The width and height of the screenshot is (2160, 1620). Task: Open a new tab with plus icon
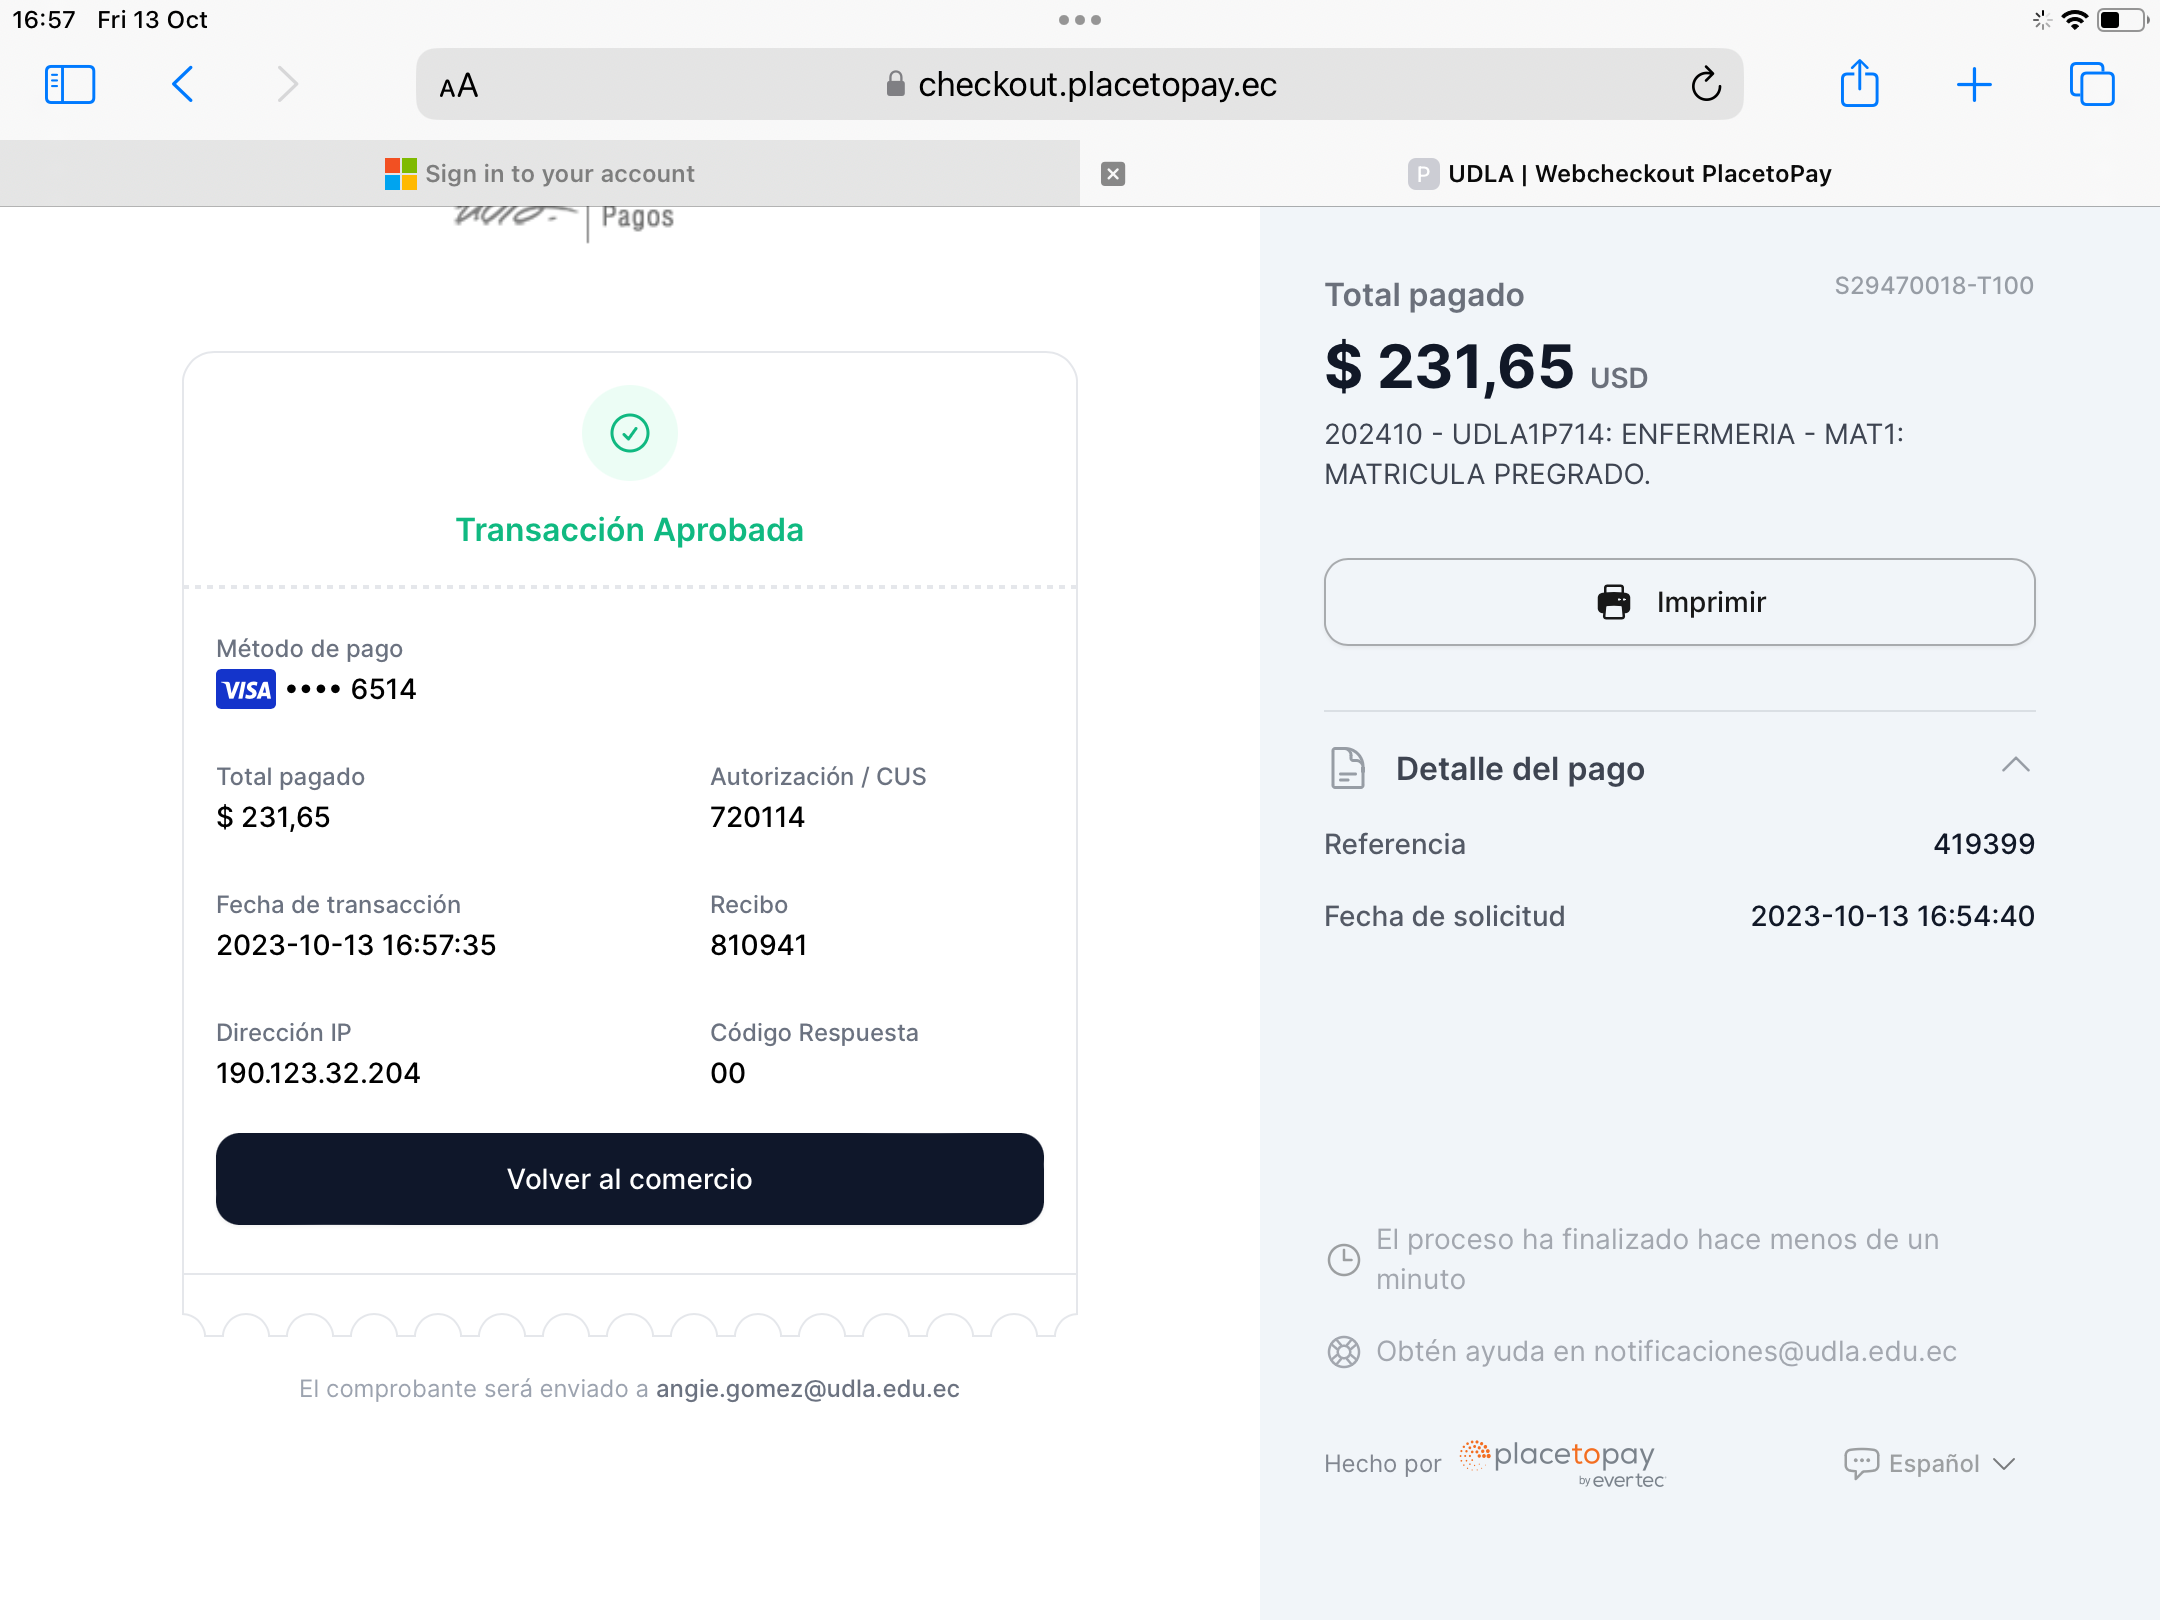(x=1974, y=85)
